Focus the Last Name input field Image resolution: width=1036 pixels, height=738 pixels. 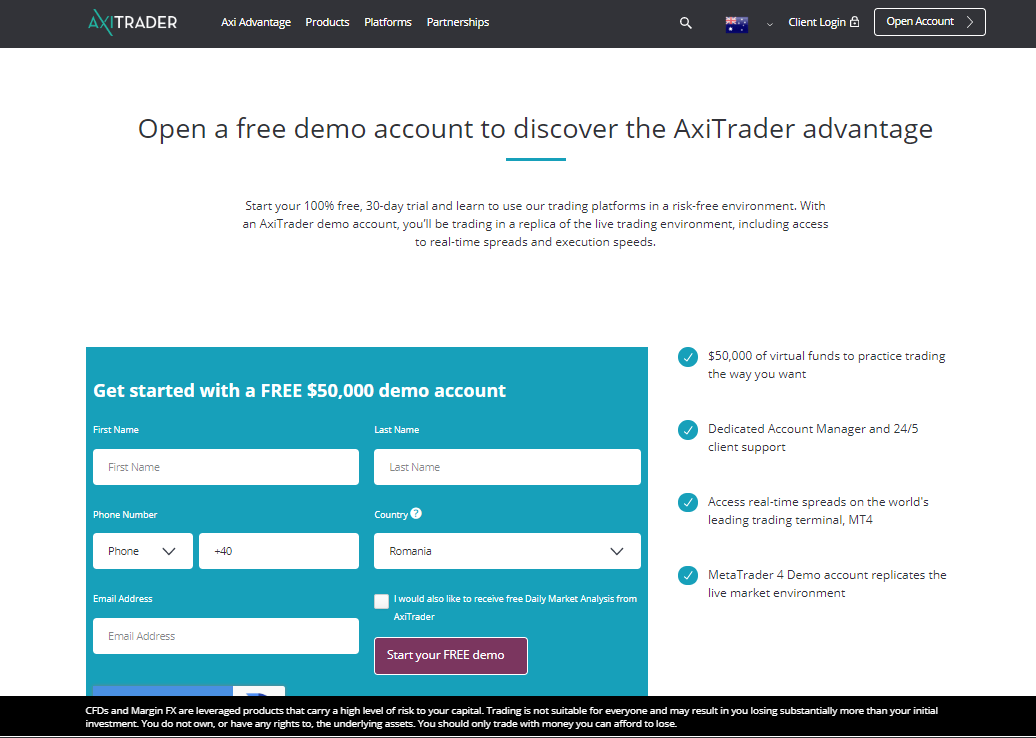coord(507,467)
